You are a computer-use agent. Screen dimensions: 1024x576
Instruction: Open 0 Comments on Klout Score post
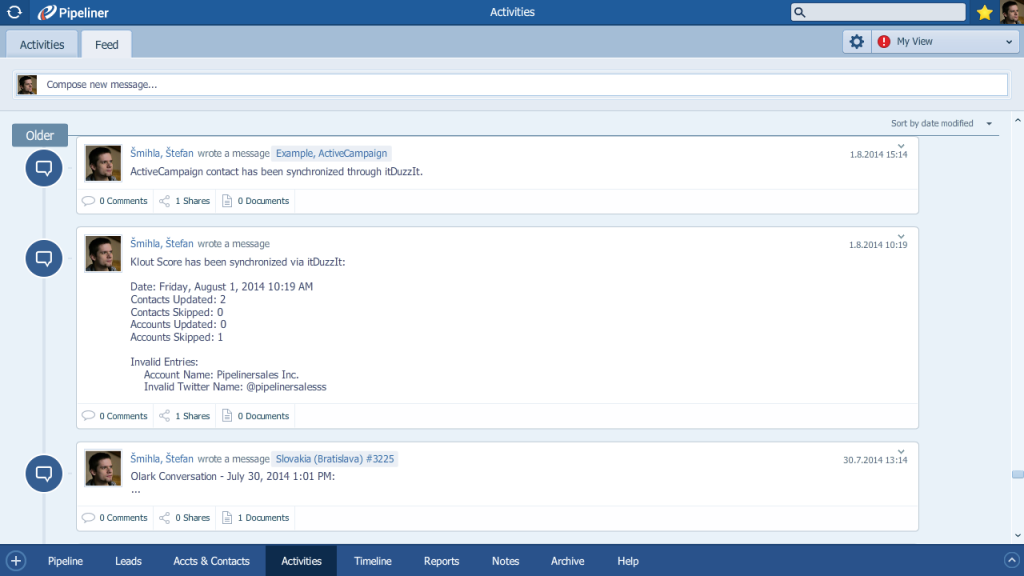(115, 416)
